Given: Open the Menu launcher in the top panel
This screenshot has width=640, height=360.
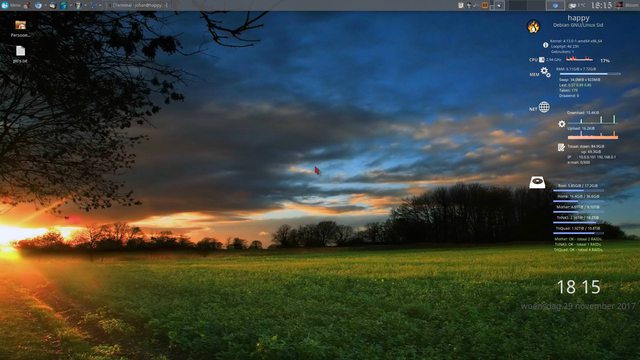Looking at the screenshot, I should [11, 5].
